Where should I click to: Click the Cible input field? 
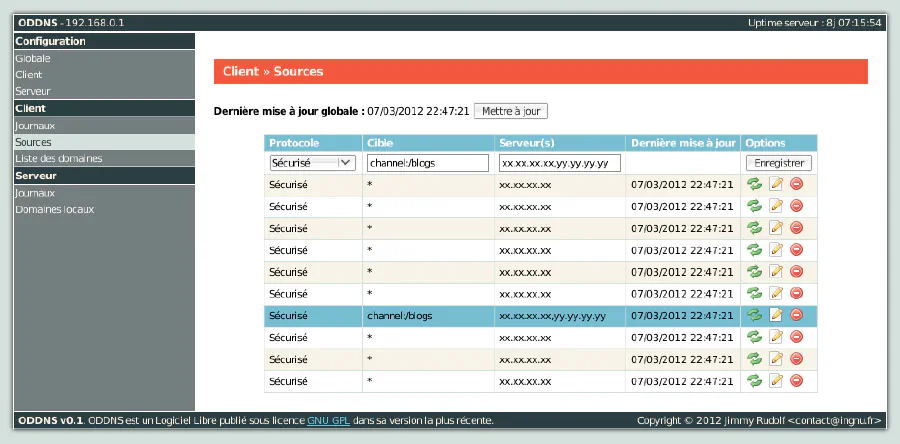(427, 162)
